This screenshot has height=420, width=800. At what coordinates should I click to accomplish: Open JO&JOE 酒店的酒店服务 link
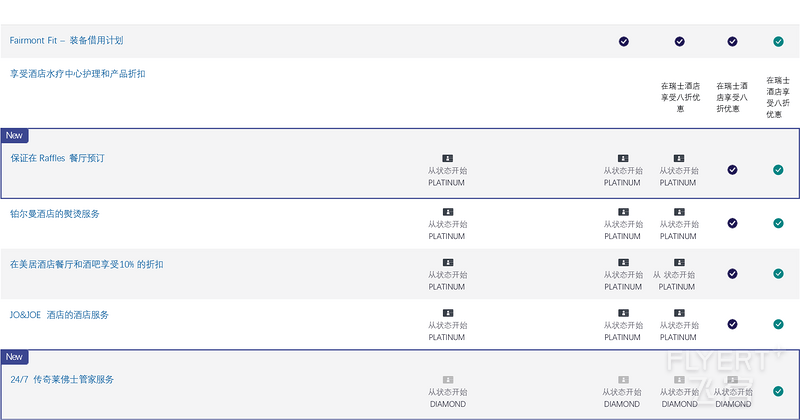(x=59, y=315)
